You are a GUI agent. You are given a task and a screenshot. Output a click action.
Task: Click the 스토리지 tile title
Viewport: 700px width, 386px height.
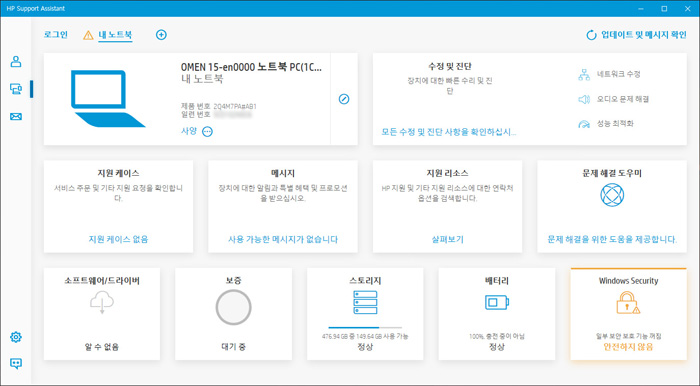365,281
